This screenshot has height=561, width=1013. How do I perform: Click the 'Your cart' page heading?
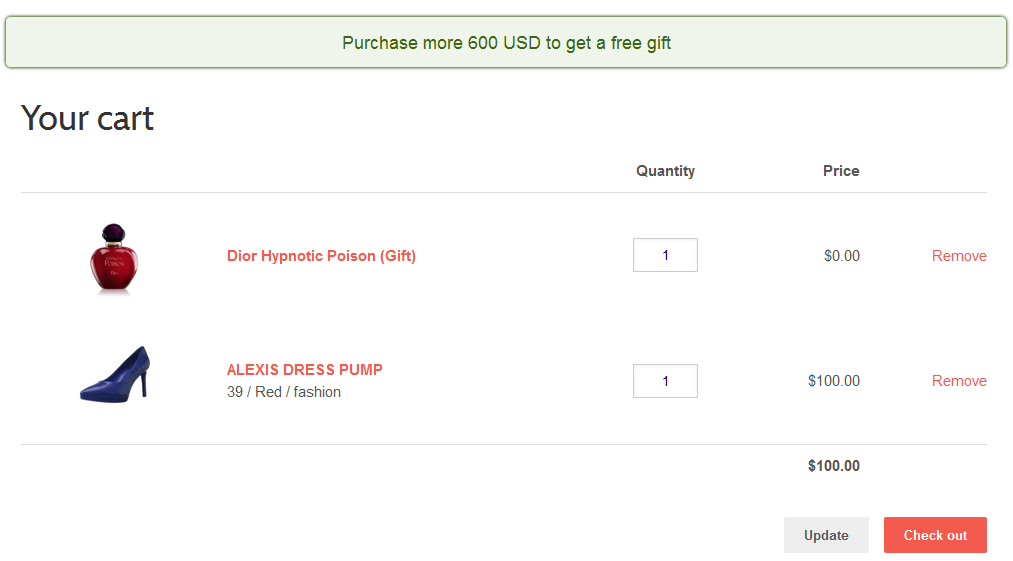[87, 118]
